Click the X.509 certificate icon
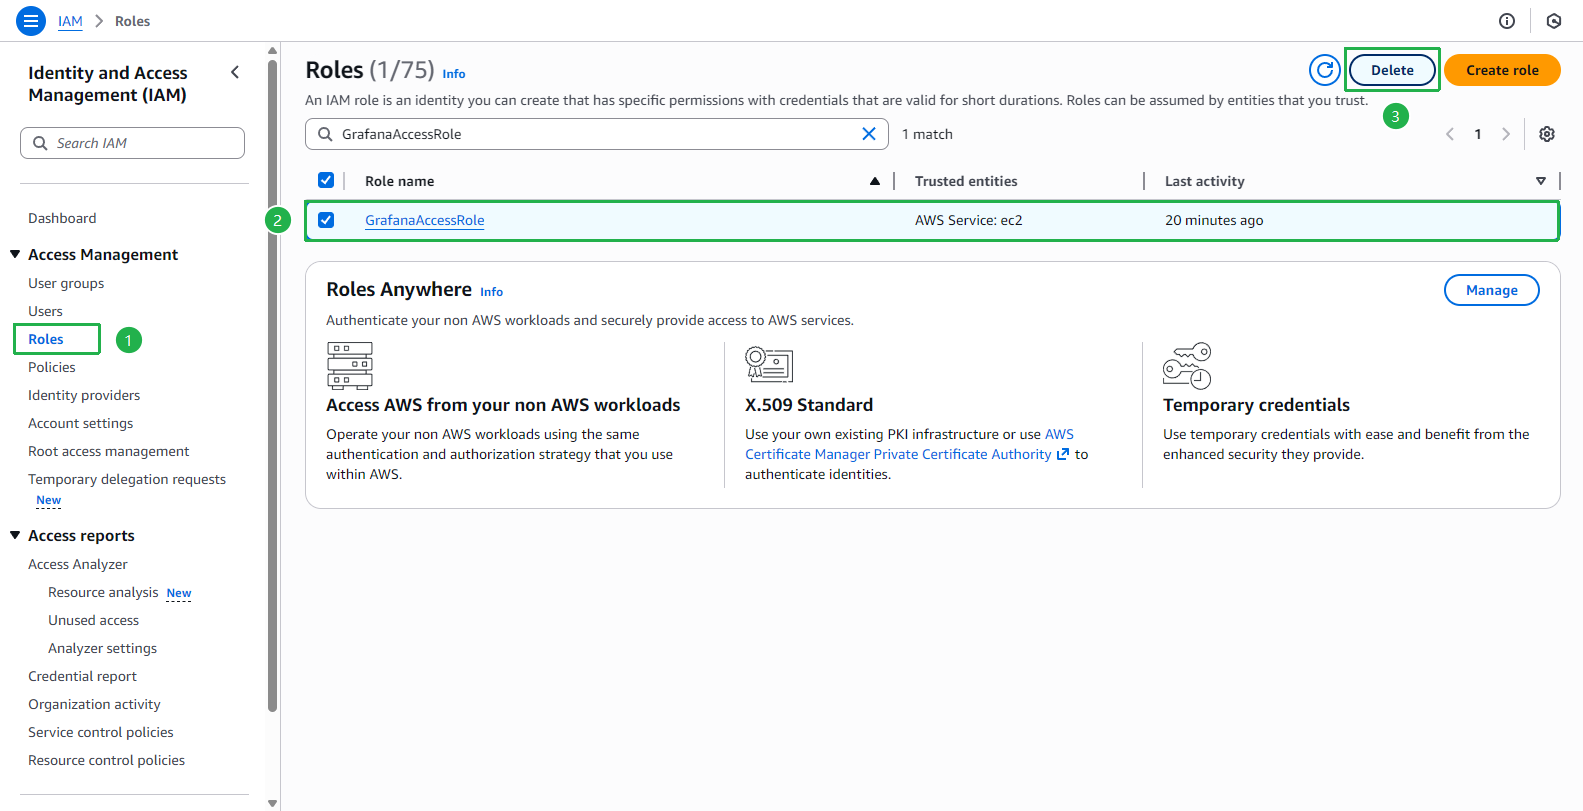This screenshot has width=1583, height=811. pos(769,365)
